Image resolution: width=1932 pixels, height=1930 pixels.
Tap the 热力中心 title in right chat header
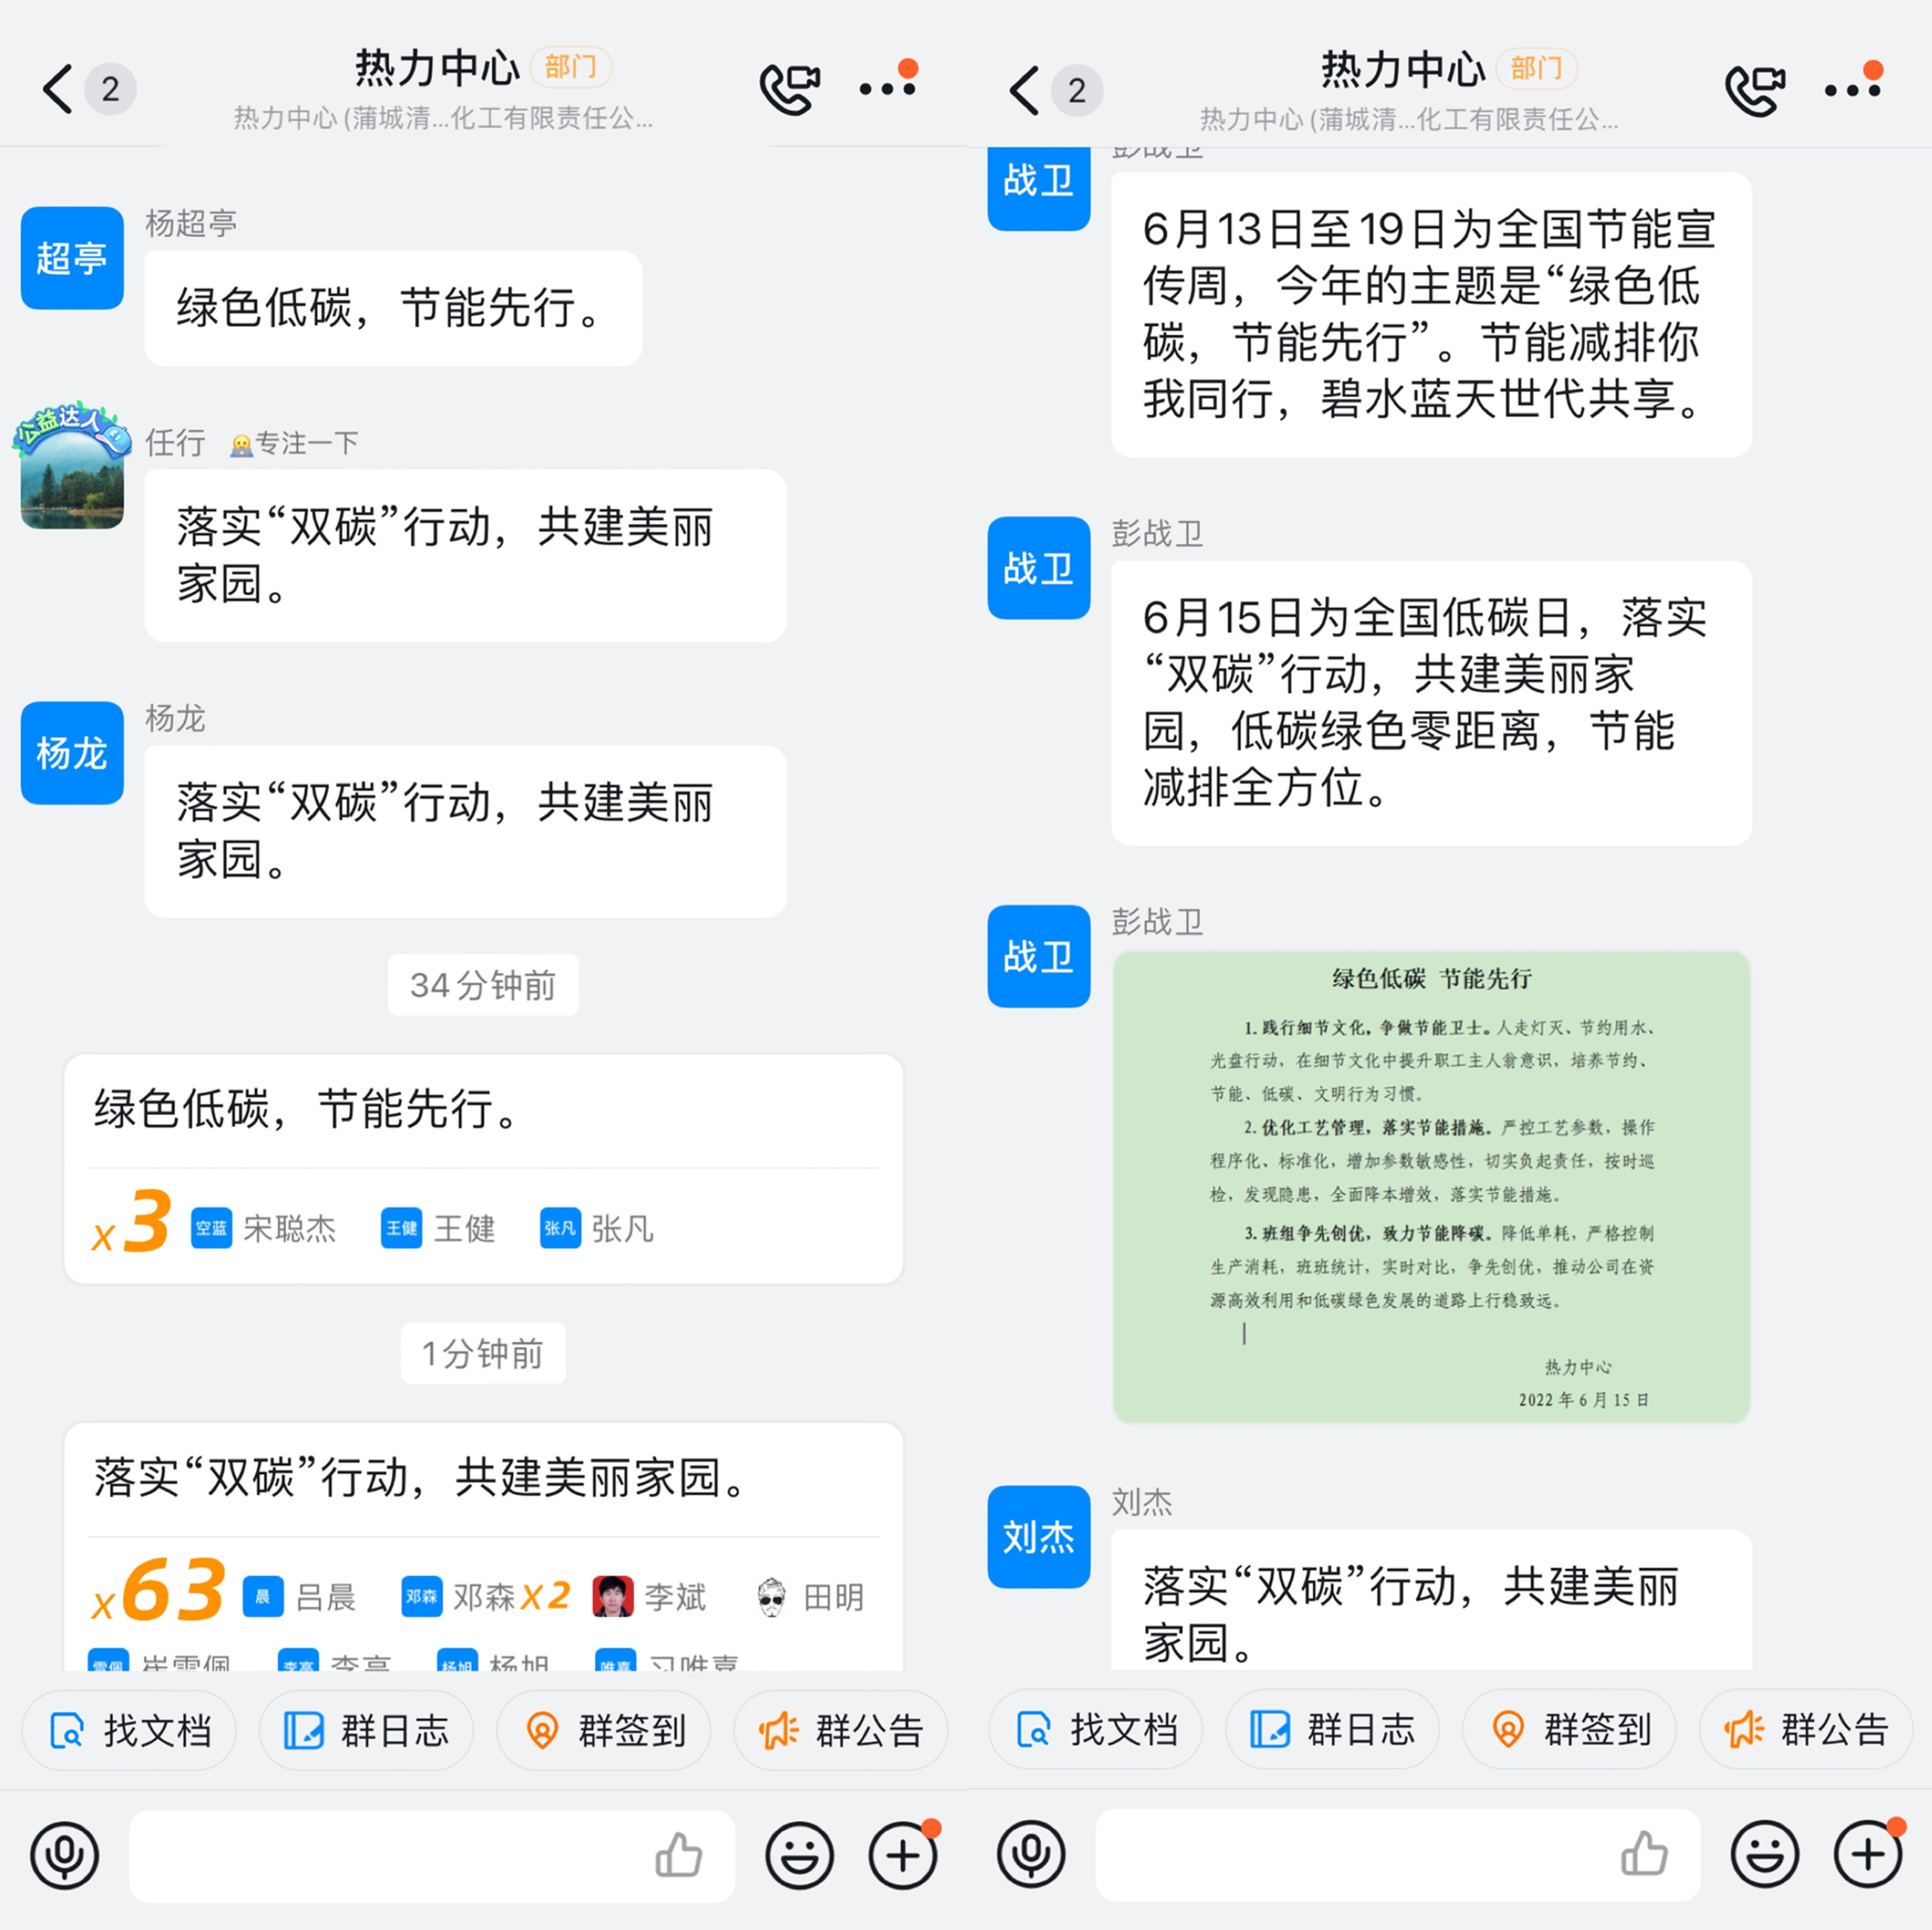[1403, 69]
